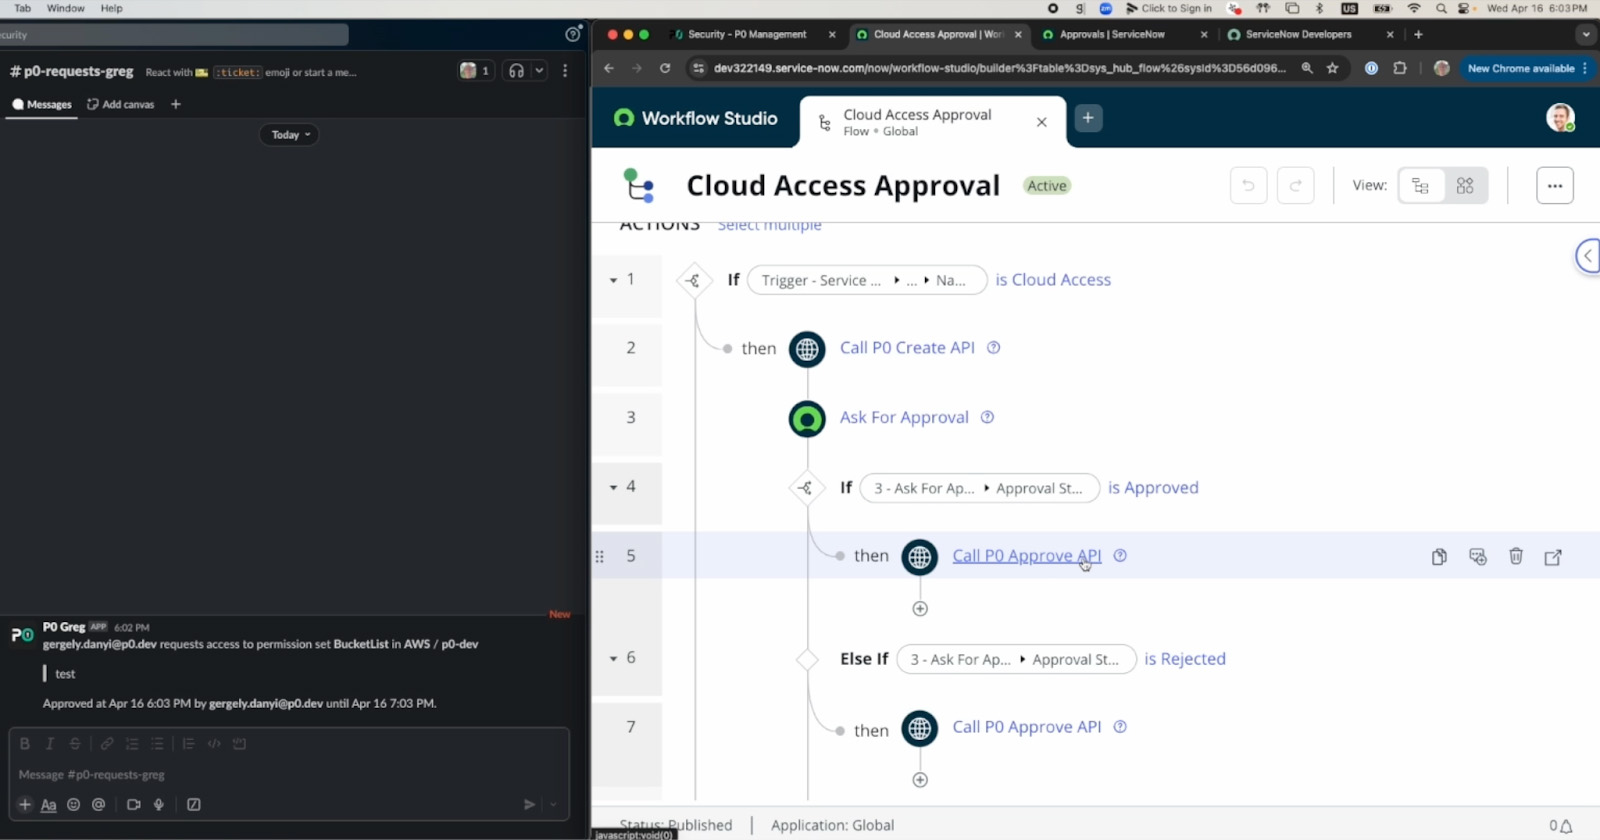Copy the row 5 action

(x=1439, y=557)
